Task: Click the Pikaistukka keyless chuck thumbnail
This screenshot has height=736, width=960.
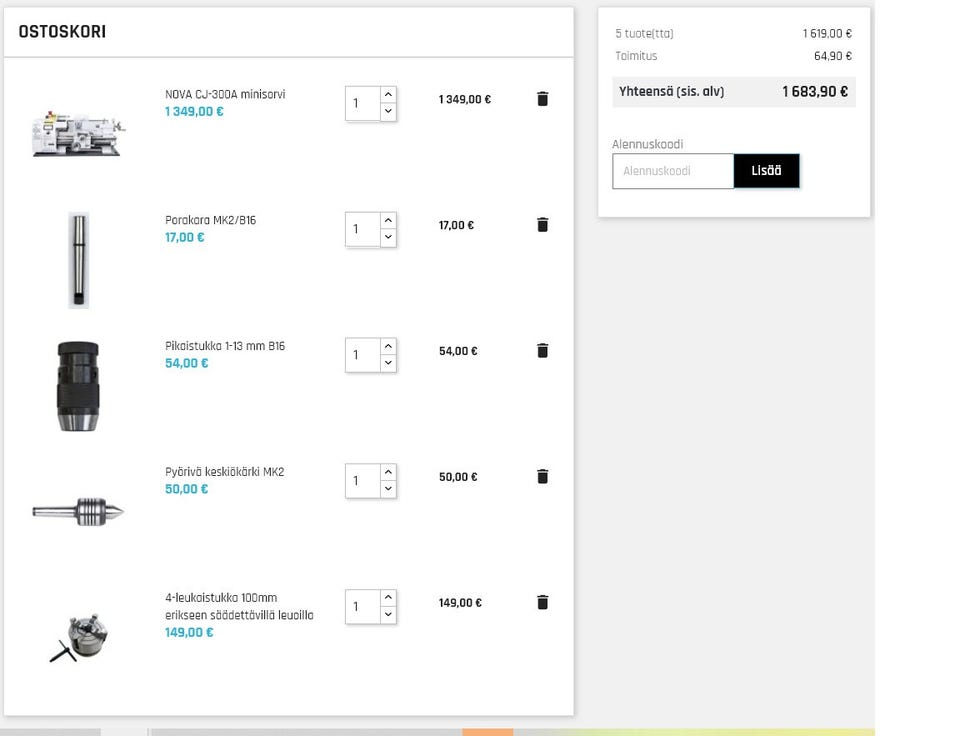Action: point(78,386)
